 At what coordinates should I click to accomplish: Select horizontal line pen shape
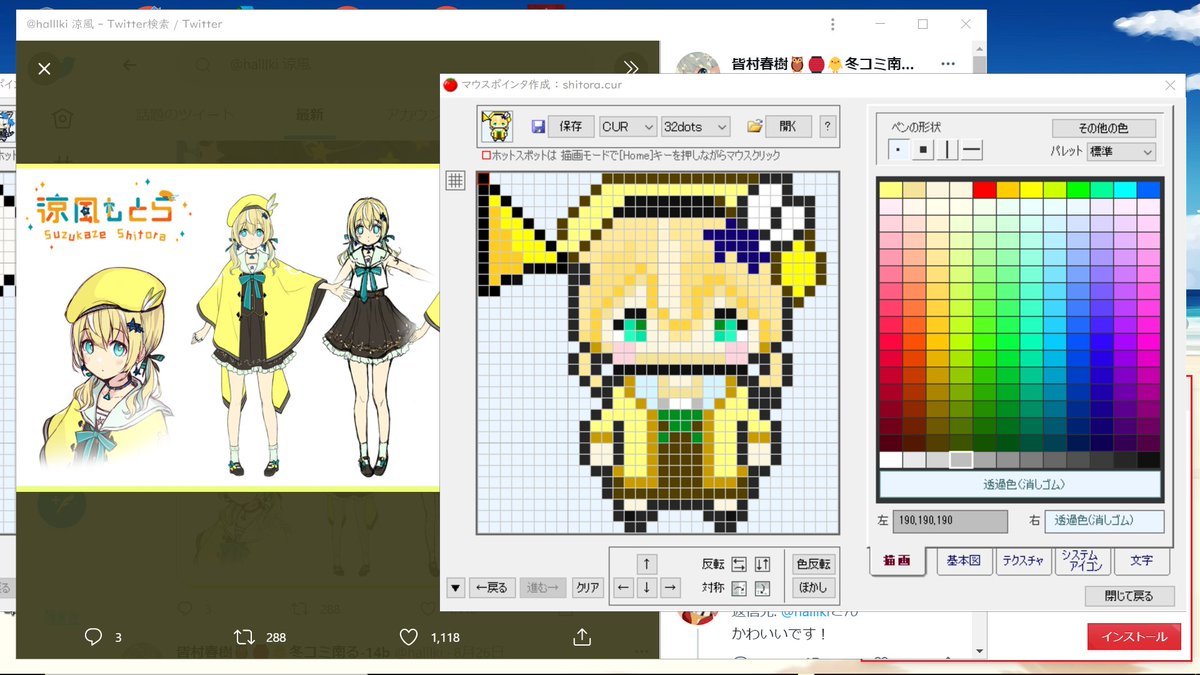tap(971, 150)
